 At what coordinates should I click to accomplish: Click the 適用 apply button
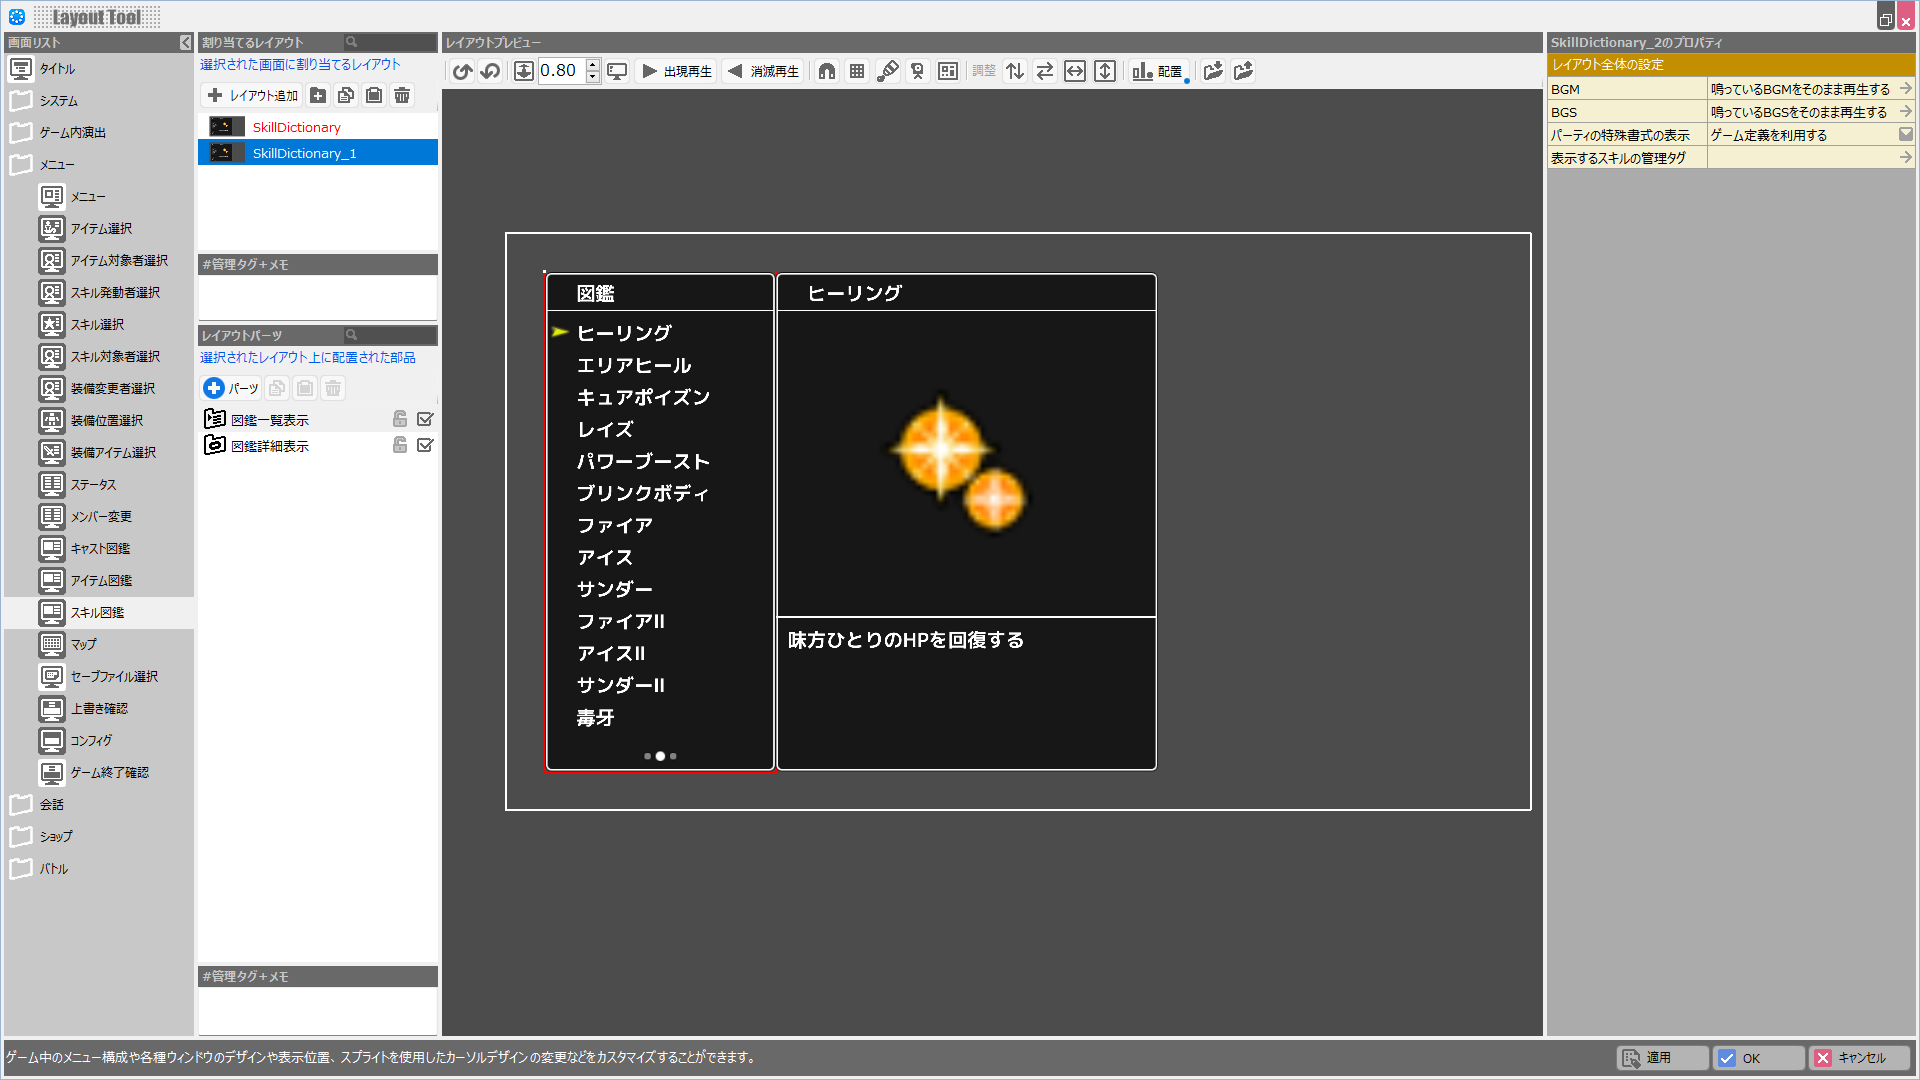click(x=1660, y=1058)
